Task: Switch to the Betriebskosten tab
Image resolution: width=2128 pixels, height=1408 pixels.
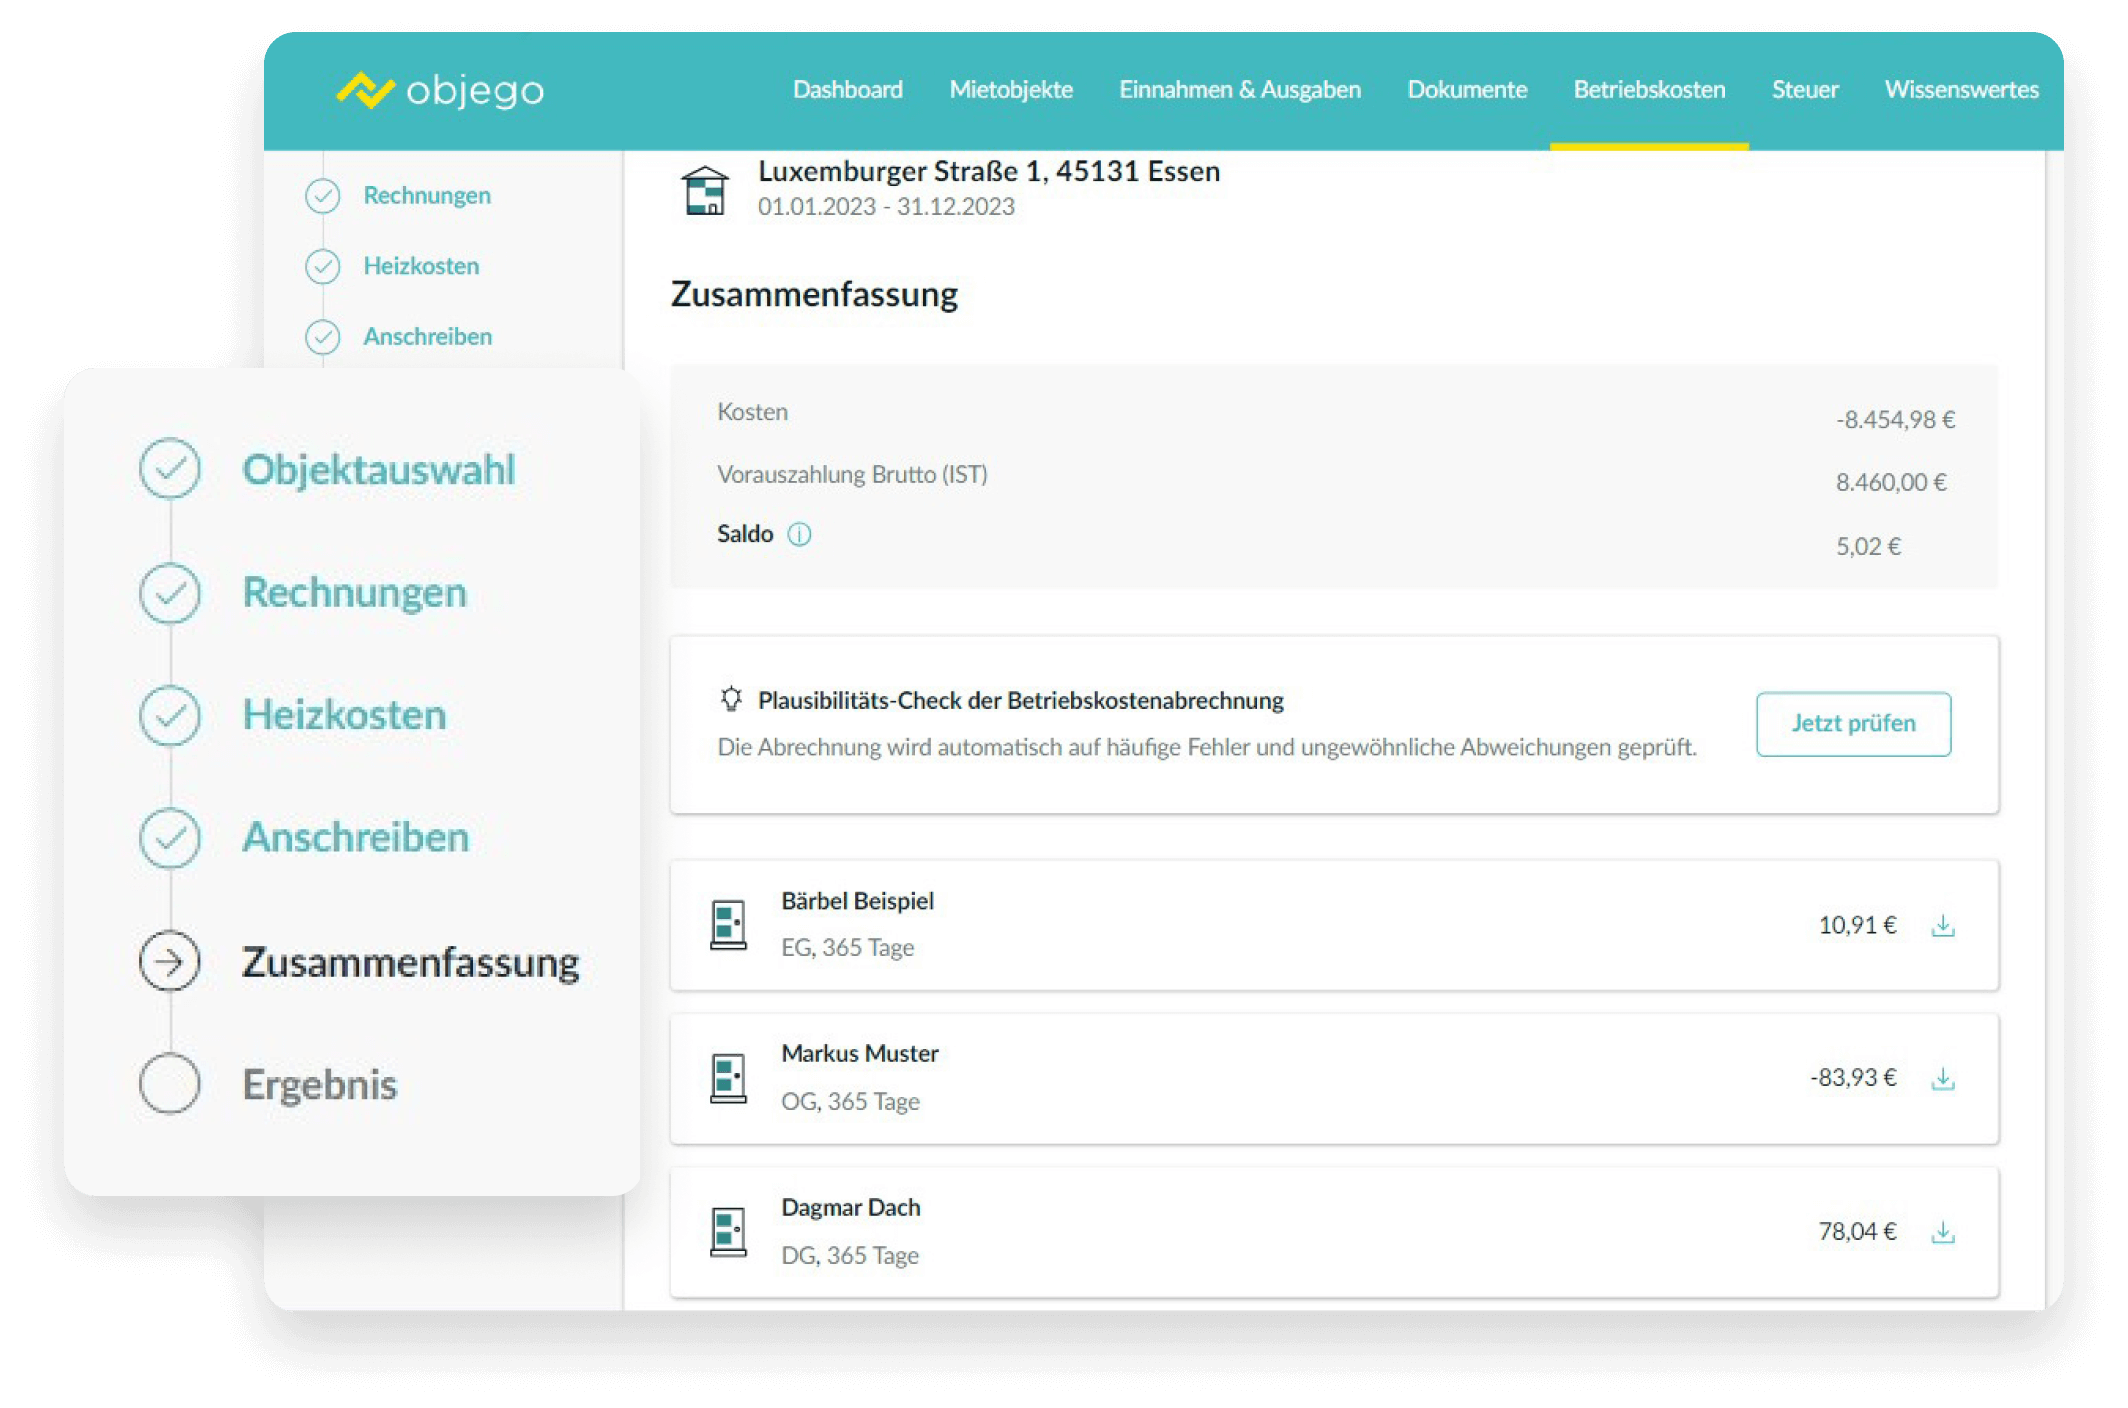Action: coord(1649,90)
